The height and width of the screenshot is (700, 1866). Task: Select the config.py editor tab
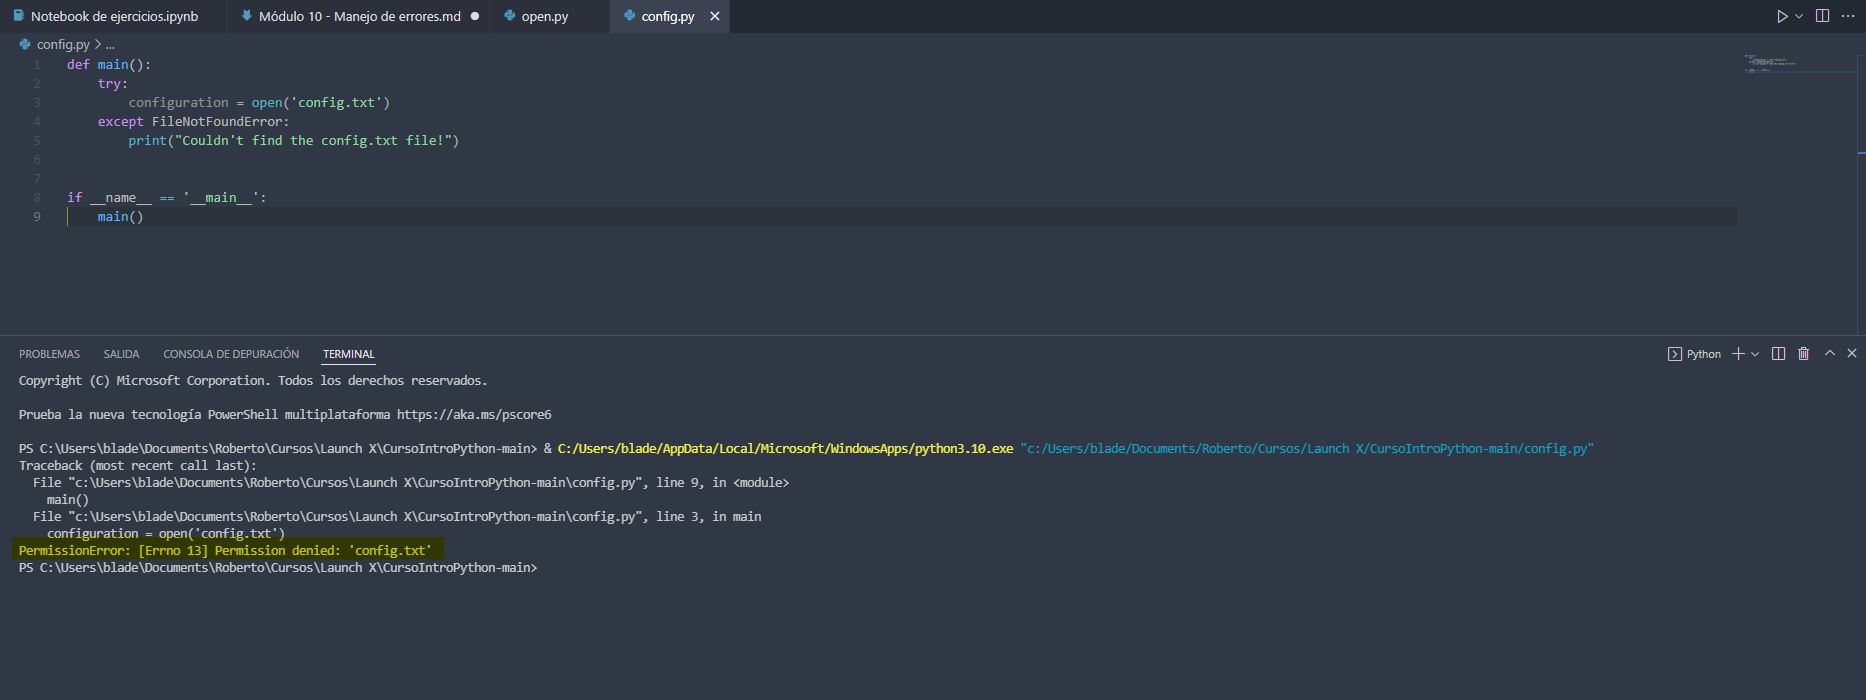(x=668, y=16)
